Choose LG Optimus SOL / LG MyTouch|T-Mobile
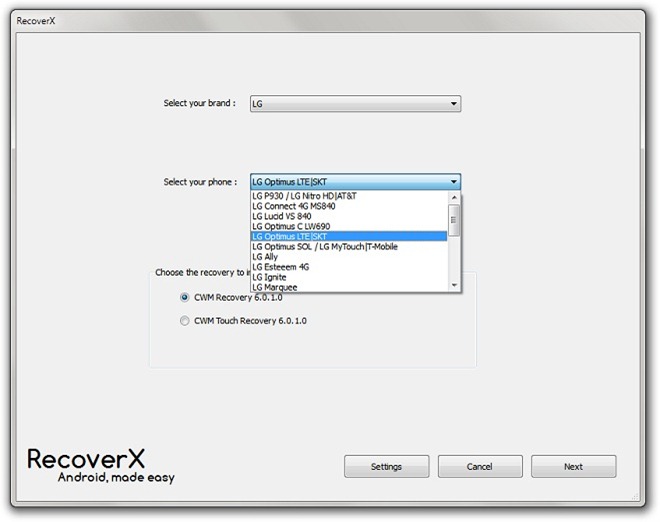 coord(349,246)
